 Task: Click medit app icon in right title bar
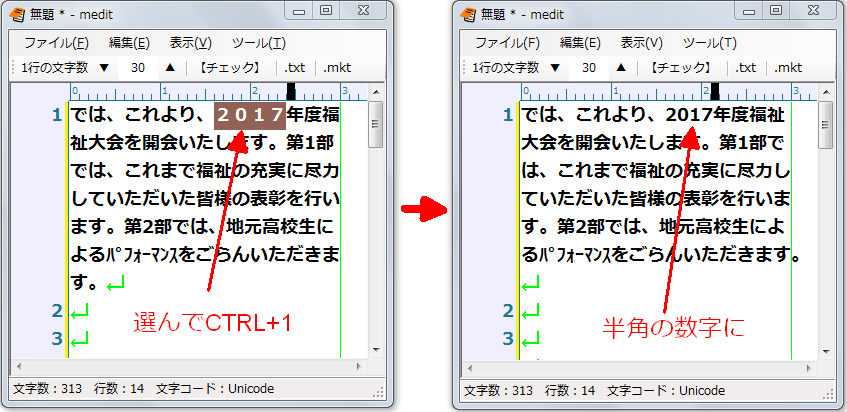tap(468, 15)
